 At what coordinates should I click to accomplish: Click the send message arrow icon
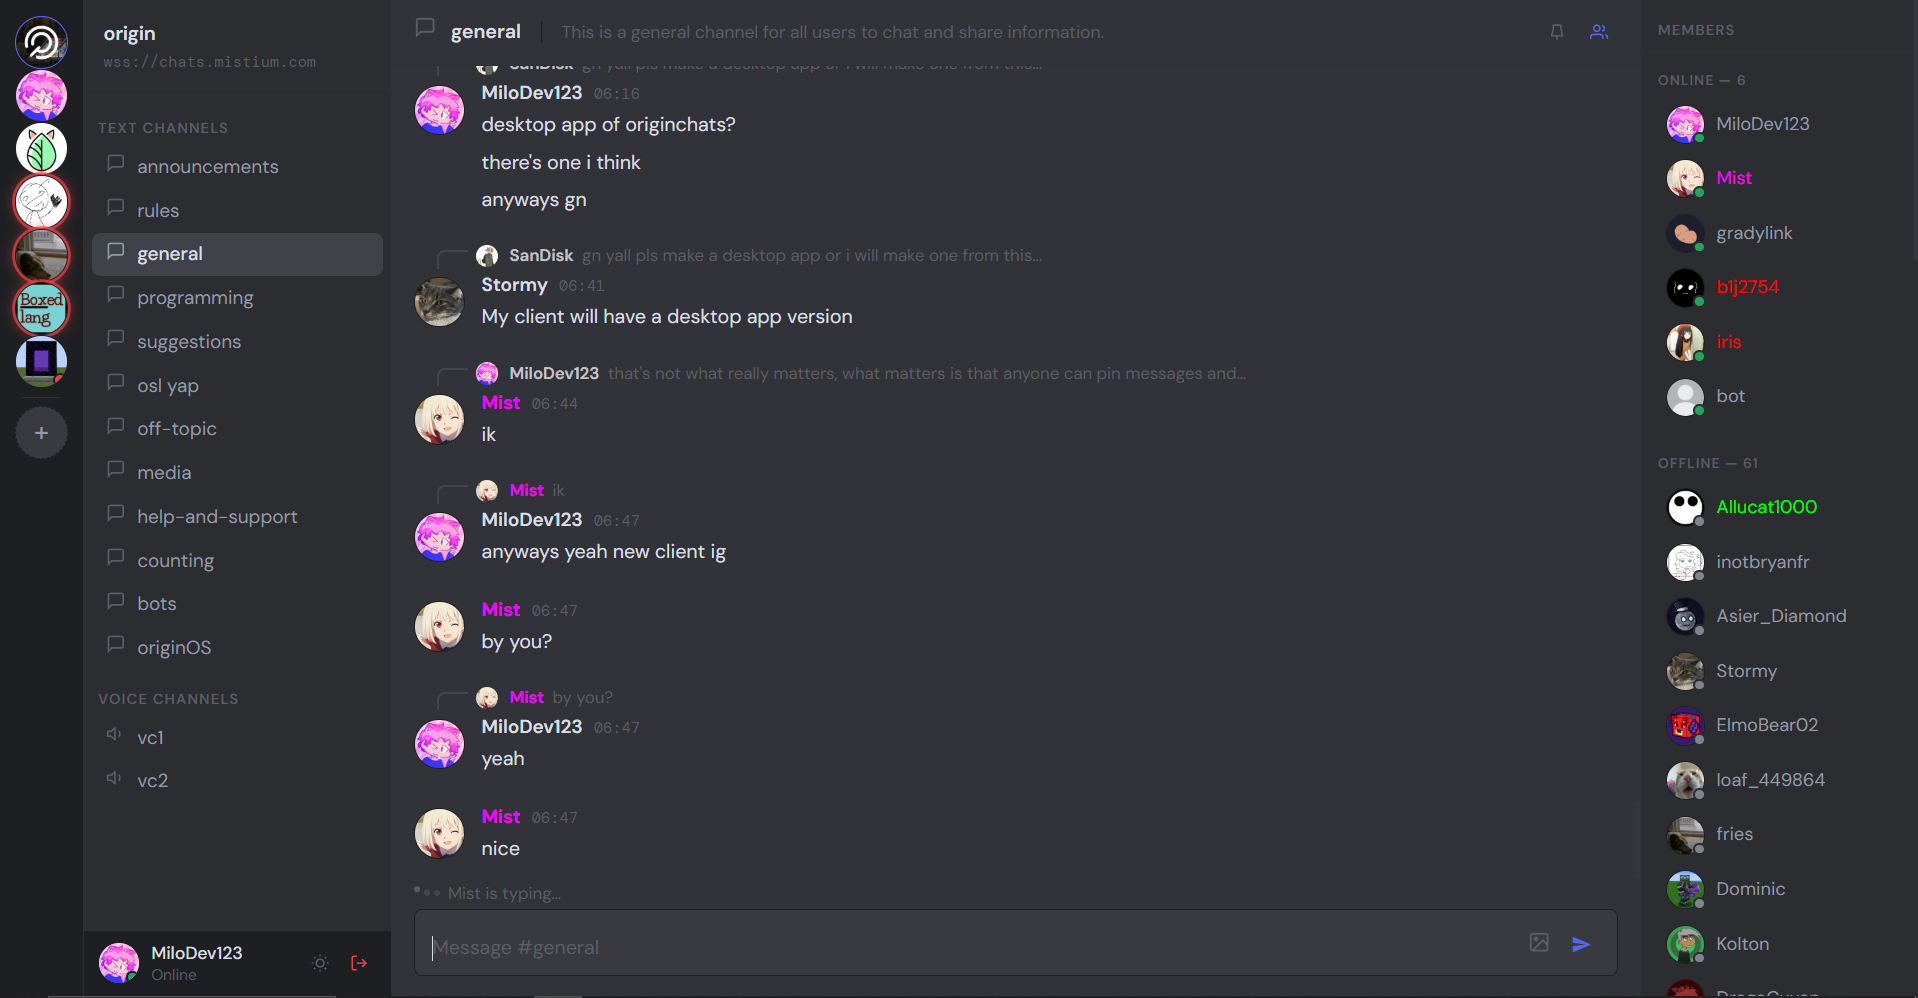[1581, 944]
